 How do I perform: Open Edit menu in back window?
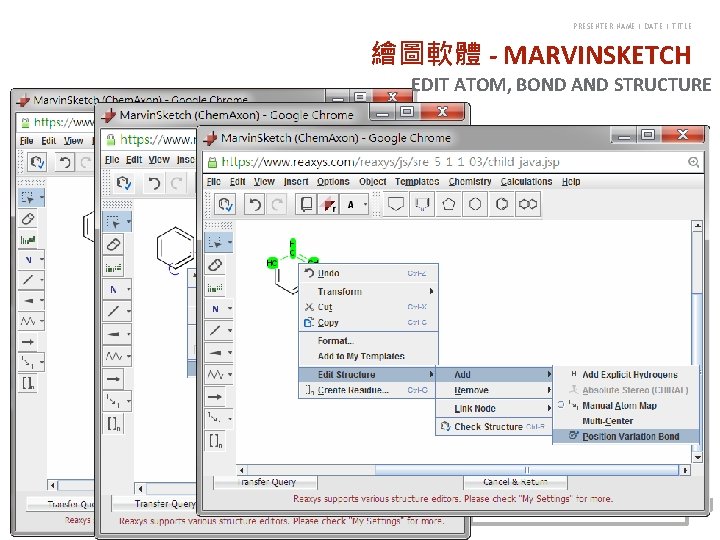point(48,141)
